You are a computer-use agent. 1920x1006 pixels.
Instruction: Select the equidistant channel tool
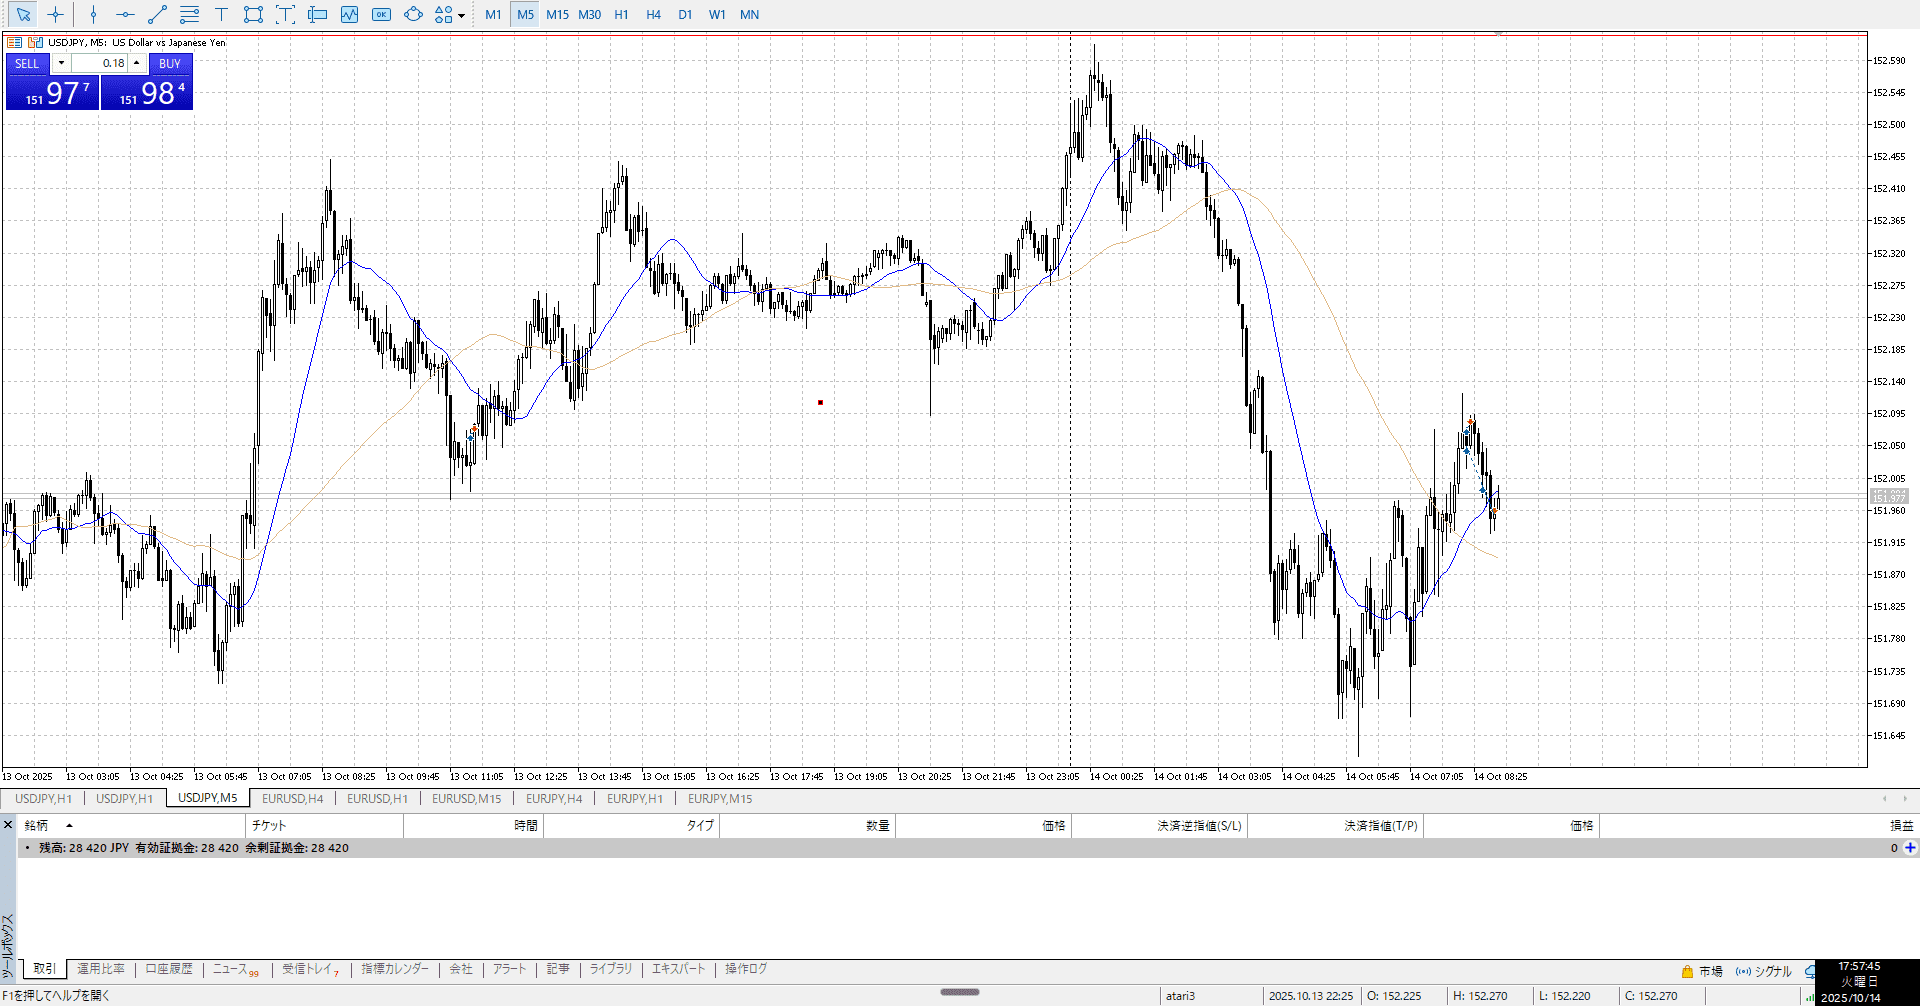[189, 14]
